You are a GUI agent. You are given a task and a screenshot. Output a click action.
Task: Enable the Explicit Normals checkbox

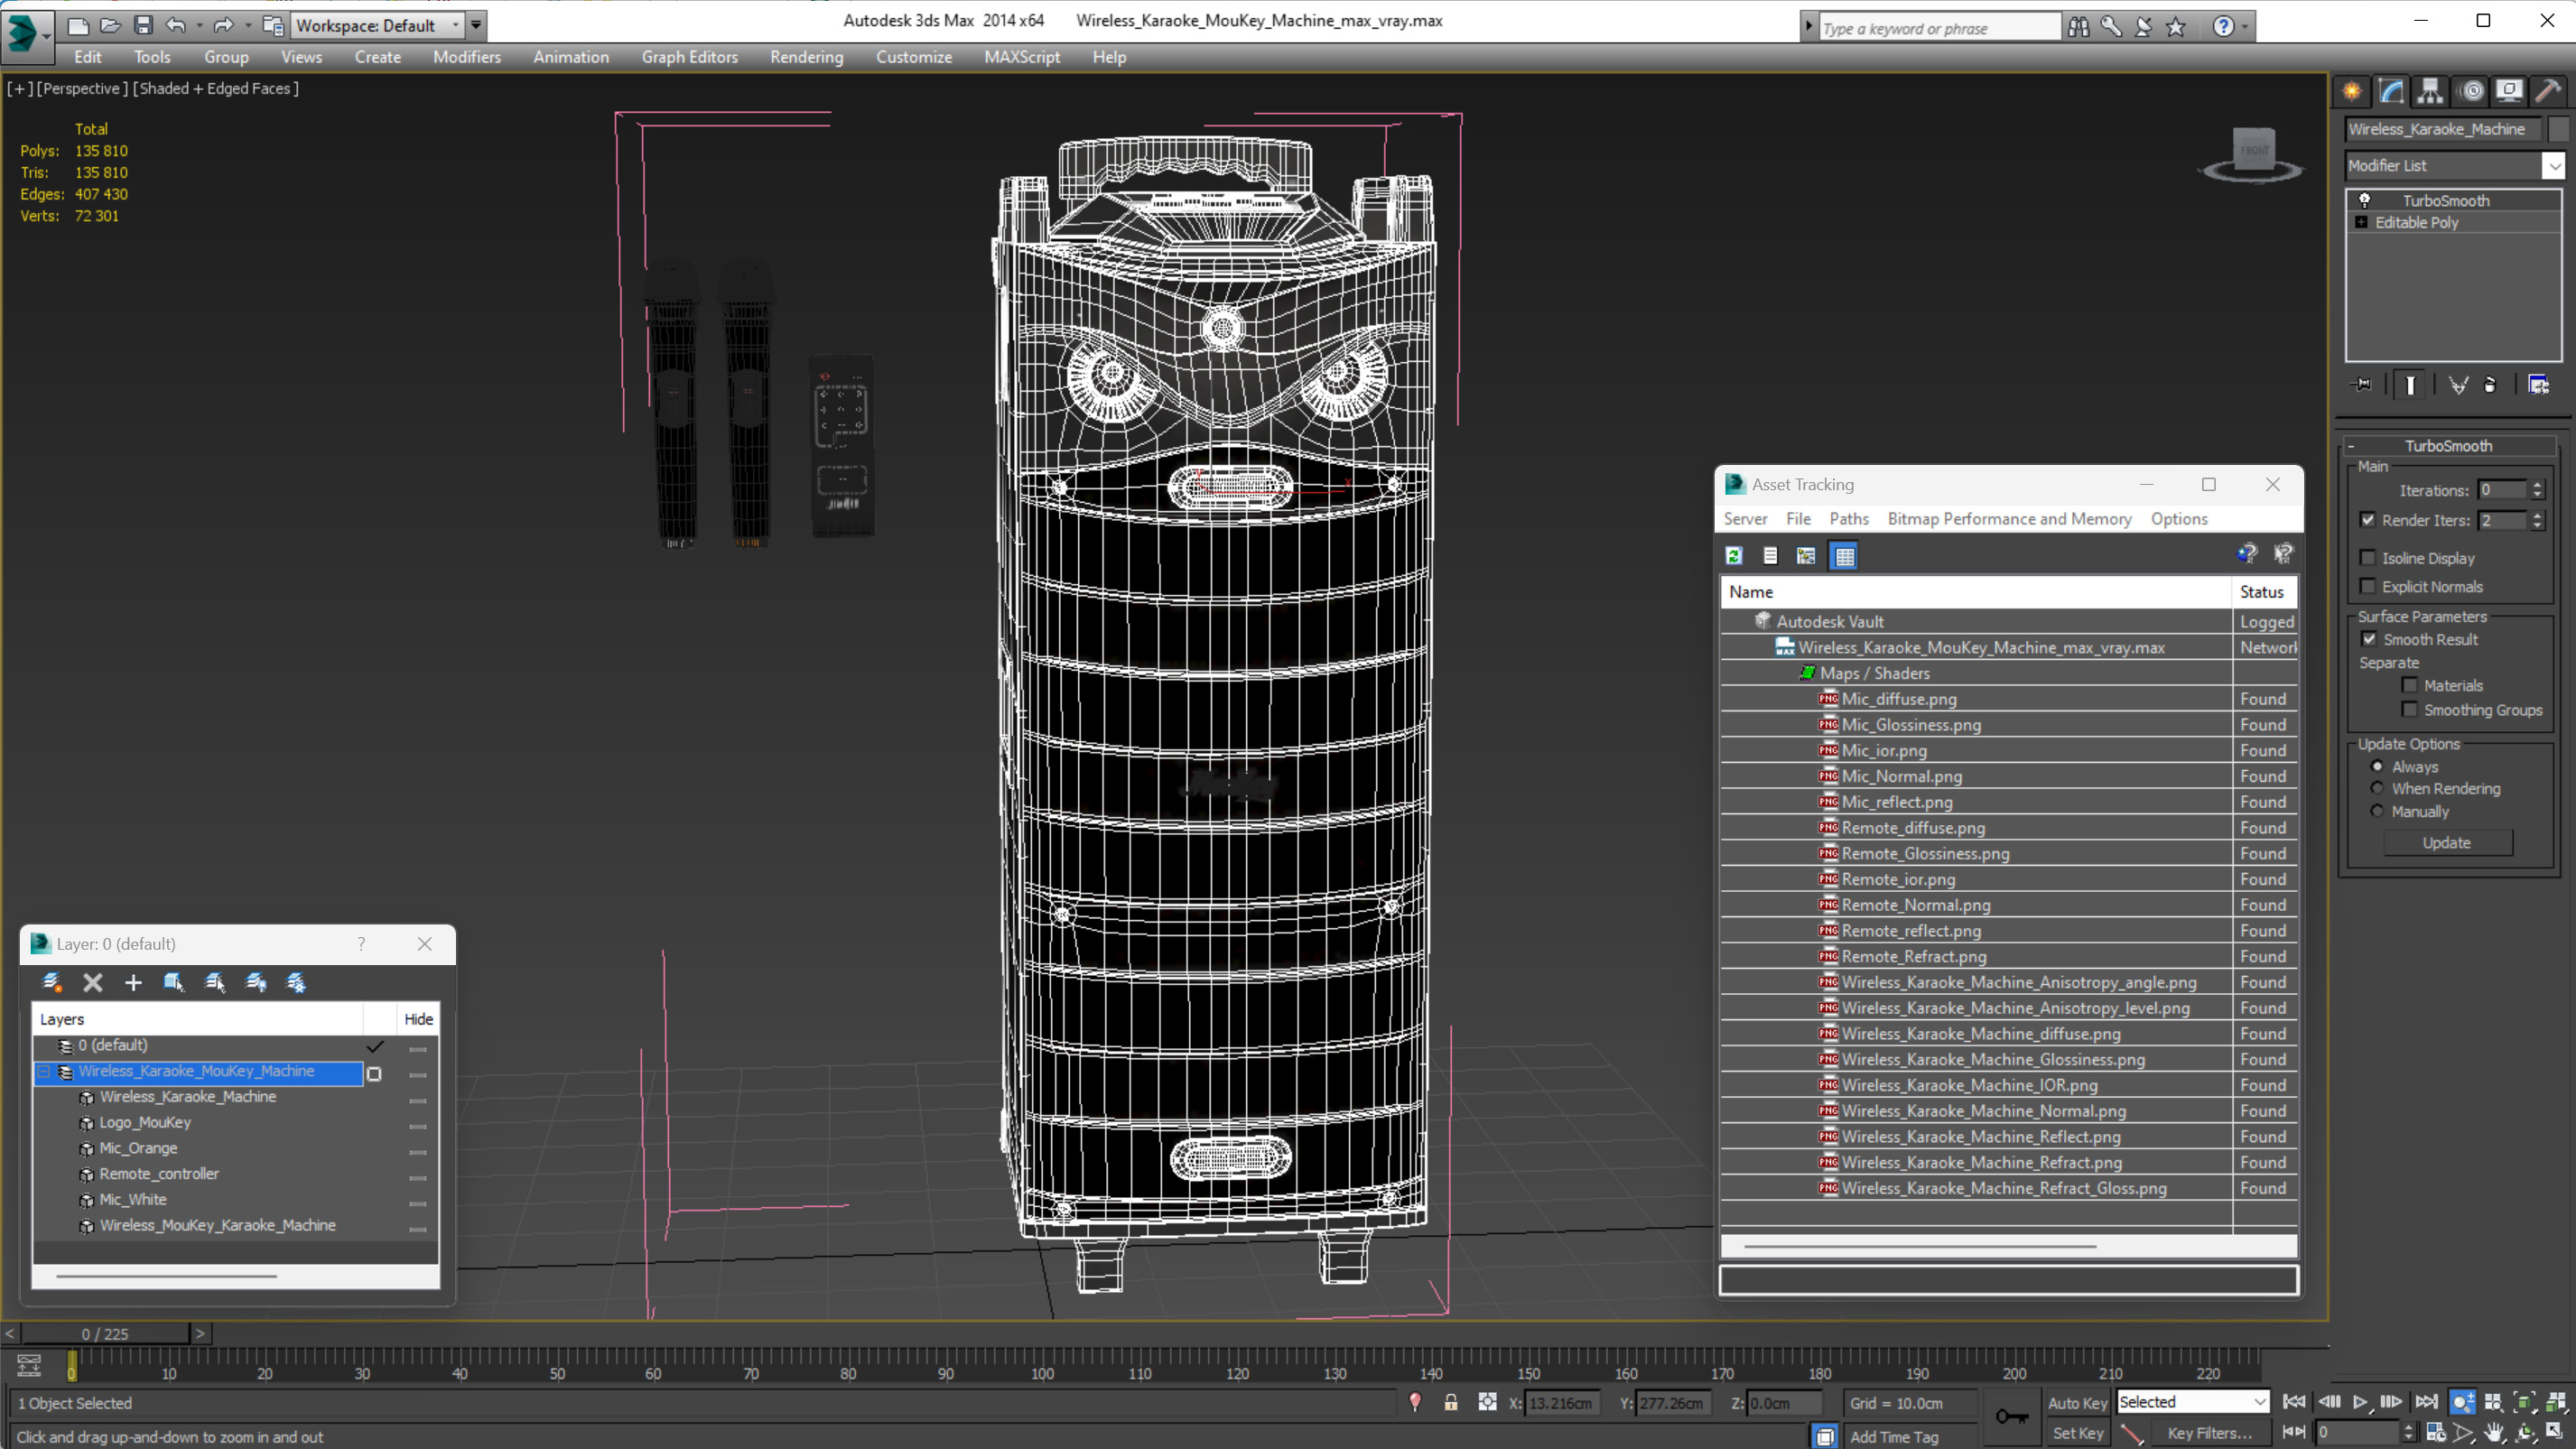click(x=2368, y=586)
